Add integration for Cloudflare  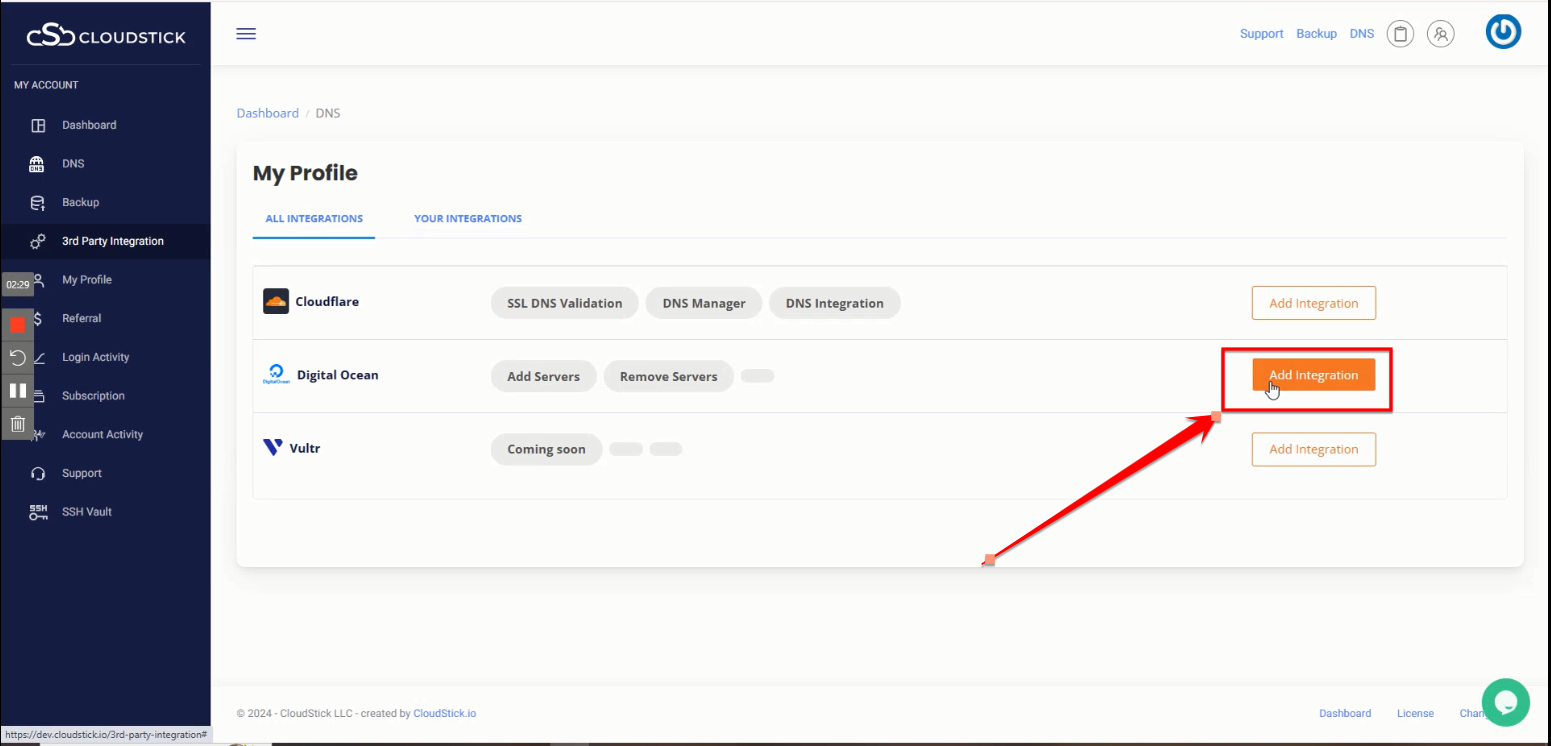coord(1313,303)
